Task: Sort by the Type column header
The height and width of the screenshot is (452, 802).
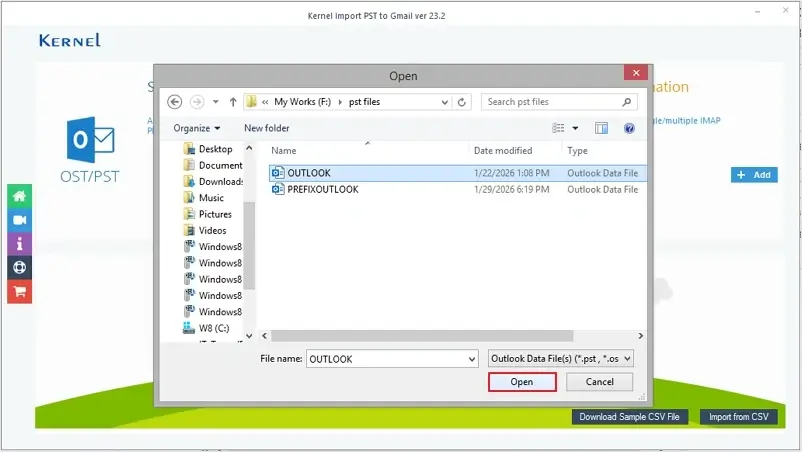Action: [577, 151]
